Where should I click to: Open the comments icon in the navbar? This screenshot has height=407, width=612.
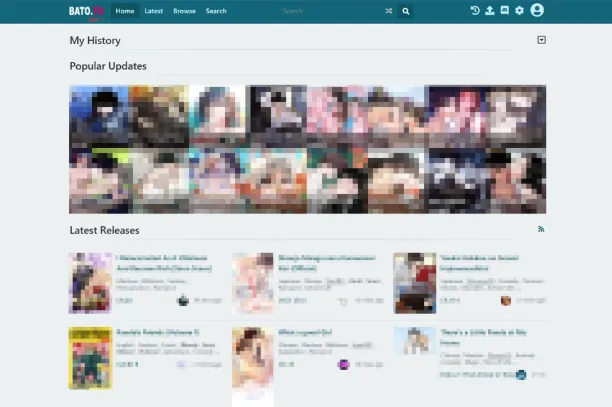click(504, 11)
